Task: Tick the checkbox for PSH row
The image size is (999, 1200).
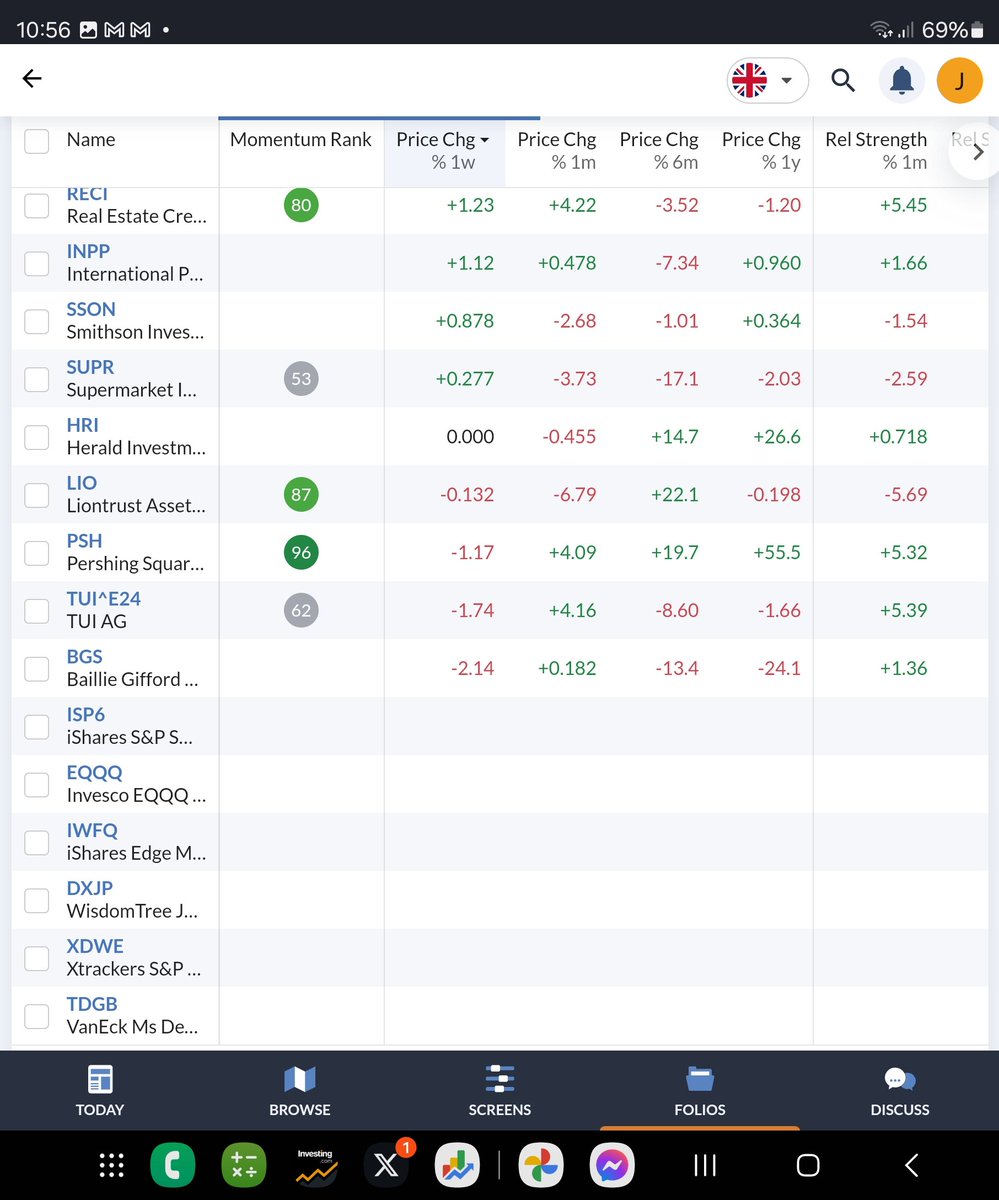Action: coord(37,552)
